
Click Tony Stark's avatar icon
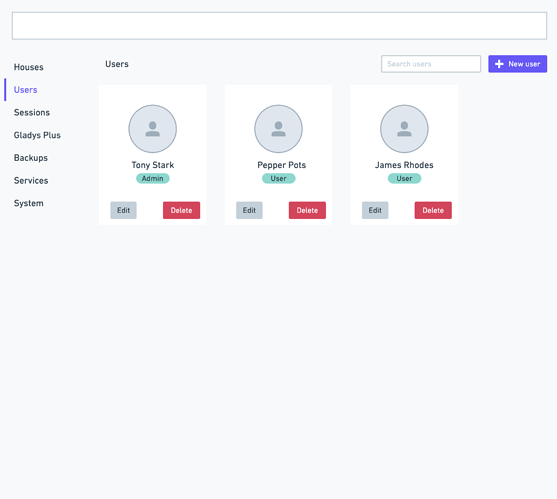(x=152, y=129)
